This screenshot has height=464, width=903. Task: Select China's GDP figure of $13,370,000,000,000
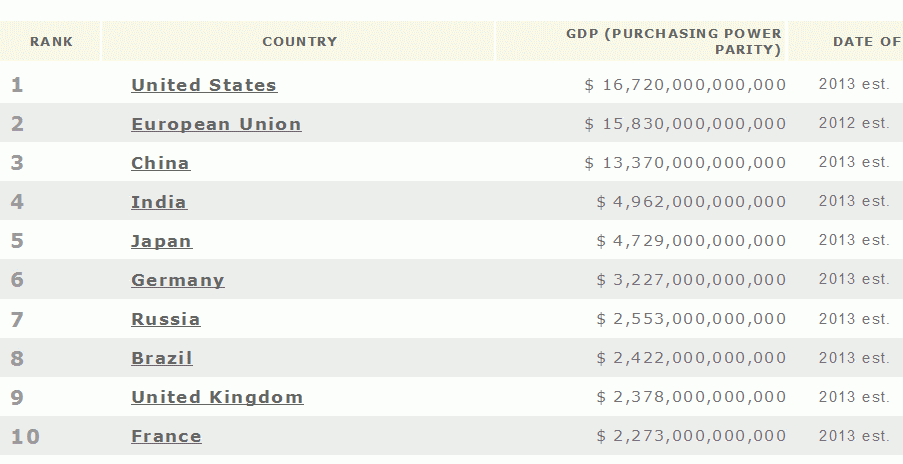[685, 163]
